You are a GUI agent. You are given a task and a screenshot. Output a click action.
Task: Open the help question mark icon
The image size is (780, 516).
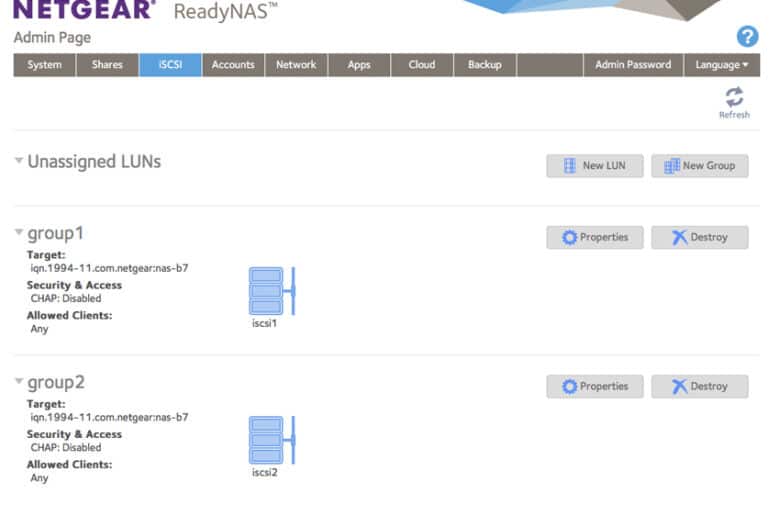point(747,36)
